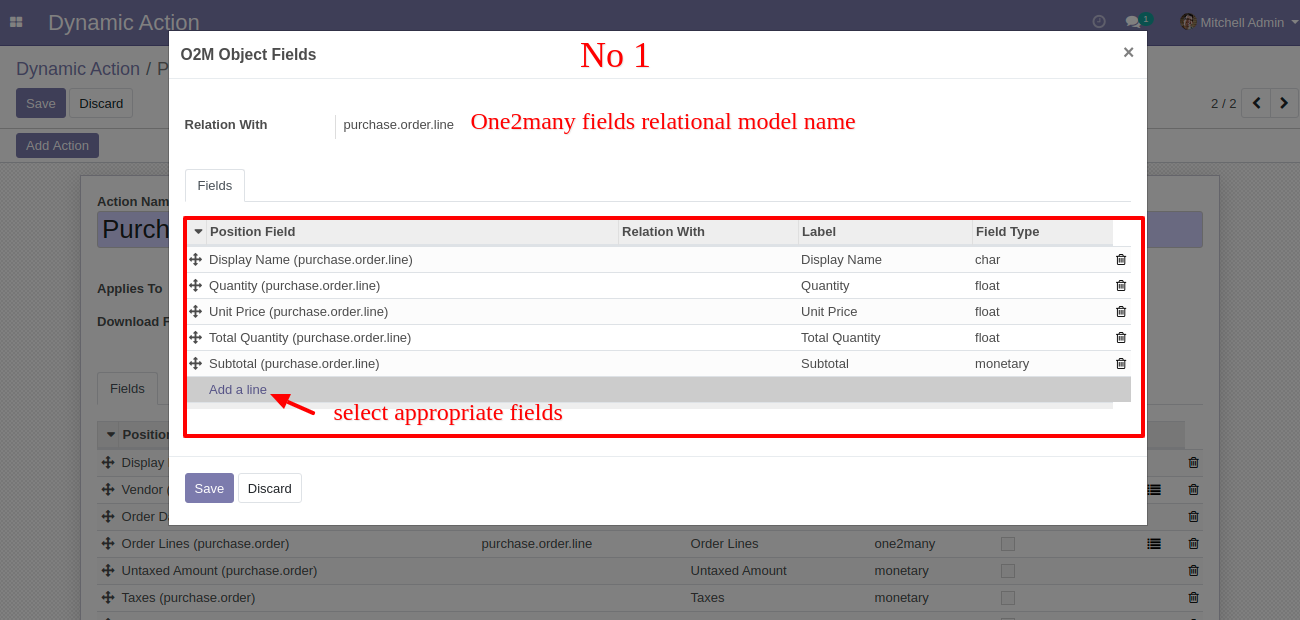Grab the drag handle of Unit Price row
Viewport: 1300px width, 620px height.
tap(196, 311)
